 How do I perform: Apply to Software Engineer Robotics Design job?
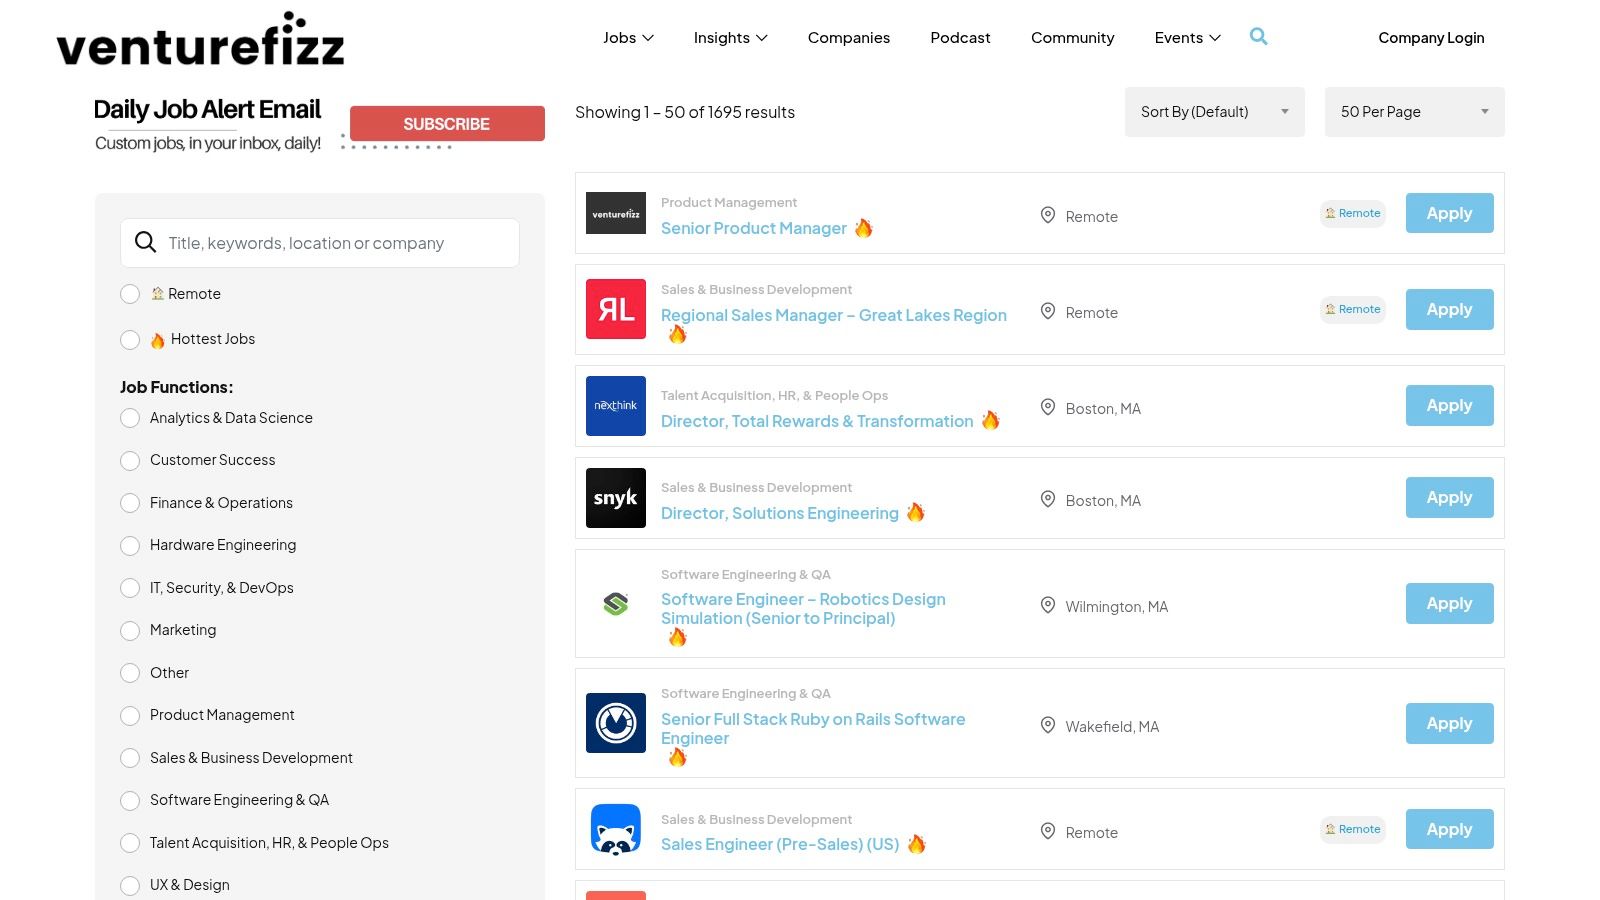pos(1450,603)
